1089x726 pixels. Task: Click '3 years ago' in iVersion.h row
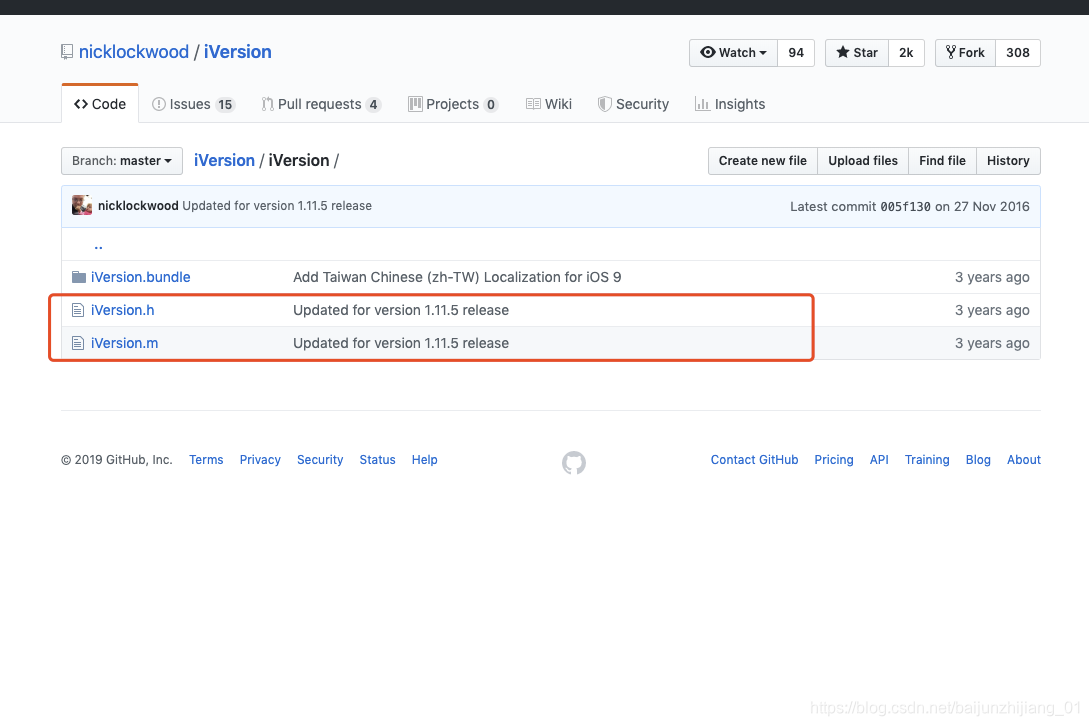992,311
